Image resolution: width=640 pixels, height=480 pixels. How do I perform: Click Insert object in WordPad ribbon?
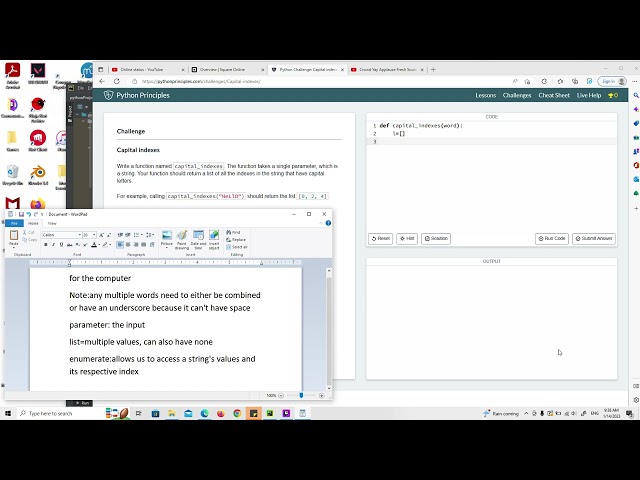(x=214, y=240)
